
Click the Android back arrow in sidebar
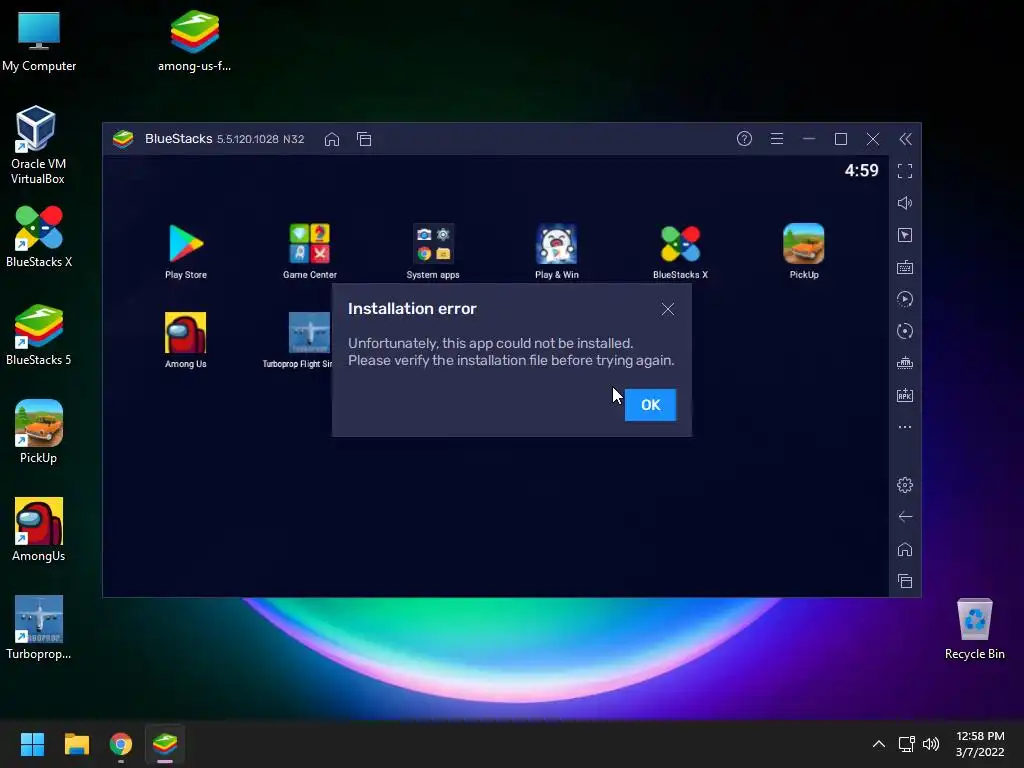(904, 517)
